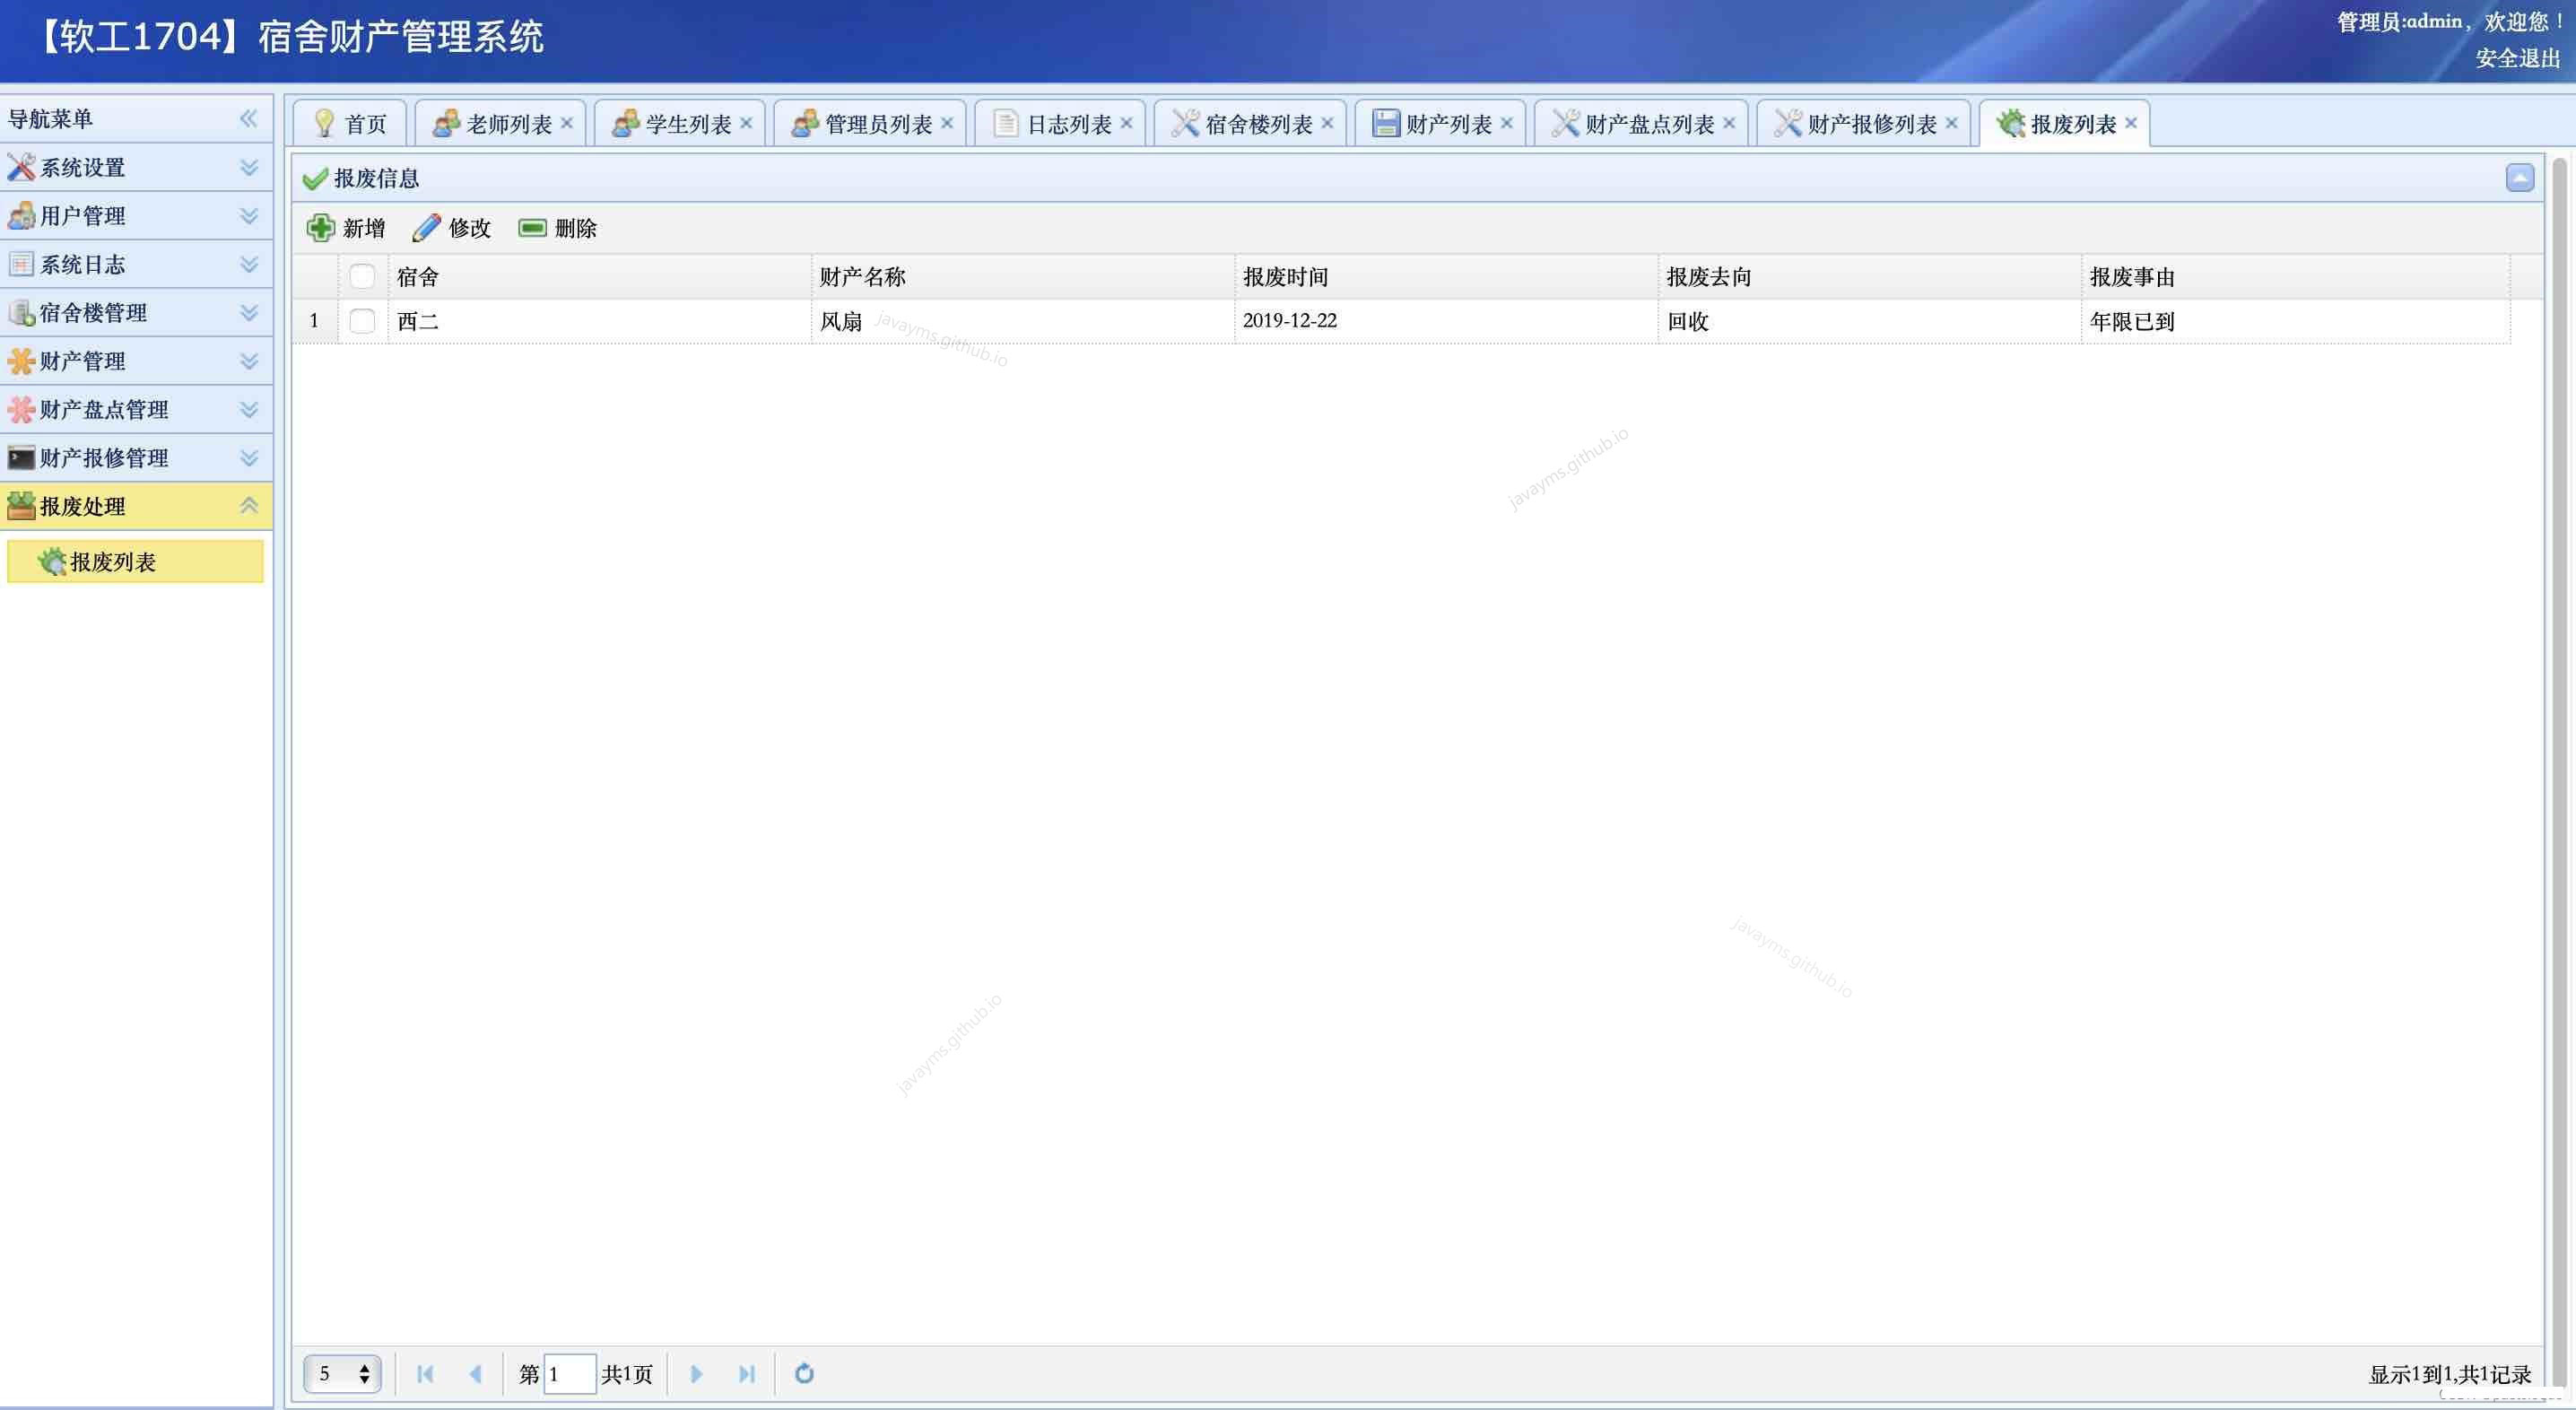Go to the first page pagination icon
The image size is (2576, 1410).
425,1374
